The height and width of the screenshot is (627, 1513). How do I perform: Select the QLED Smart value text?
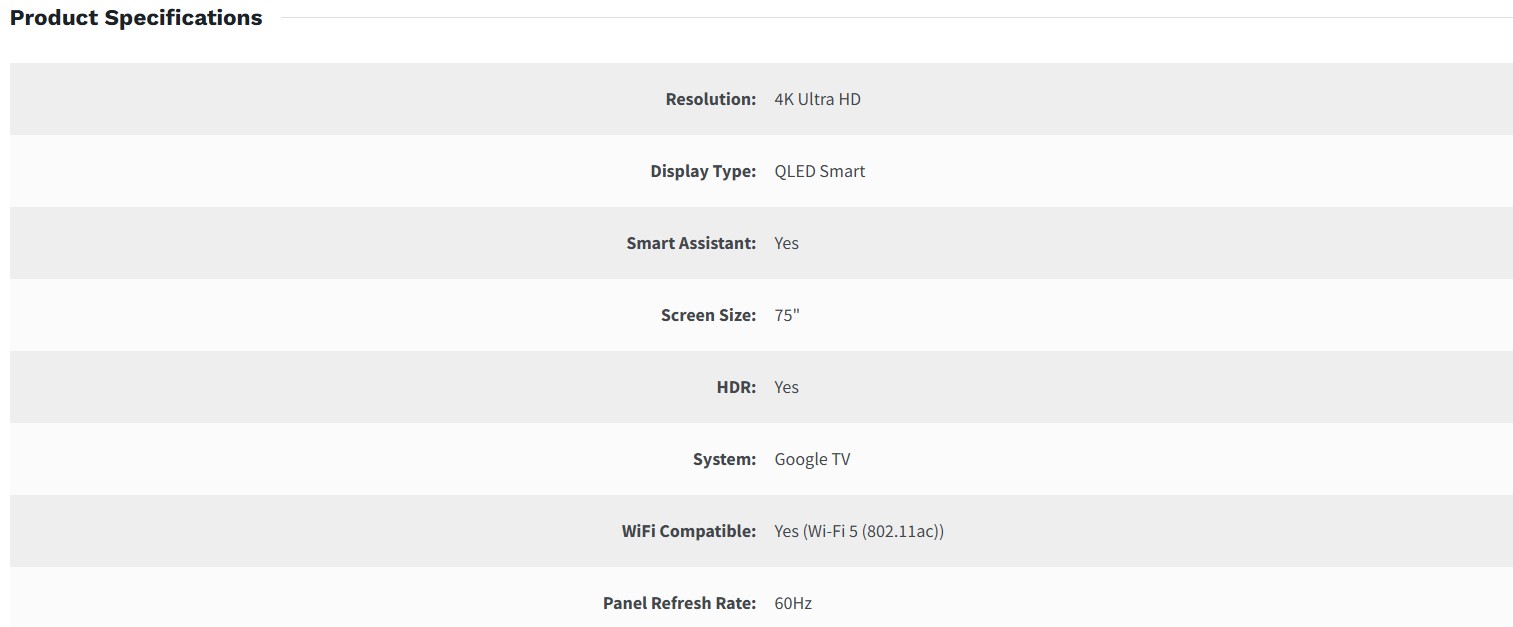coord(819,171)
